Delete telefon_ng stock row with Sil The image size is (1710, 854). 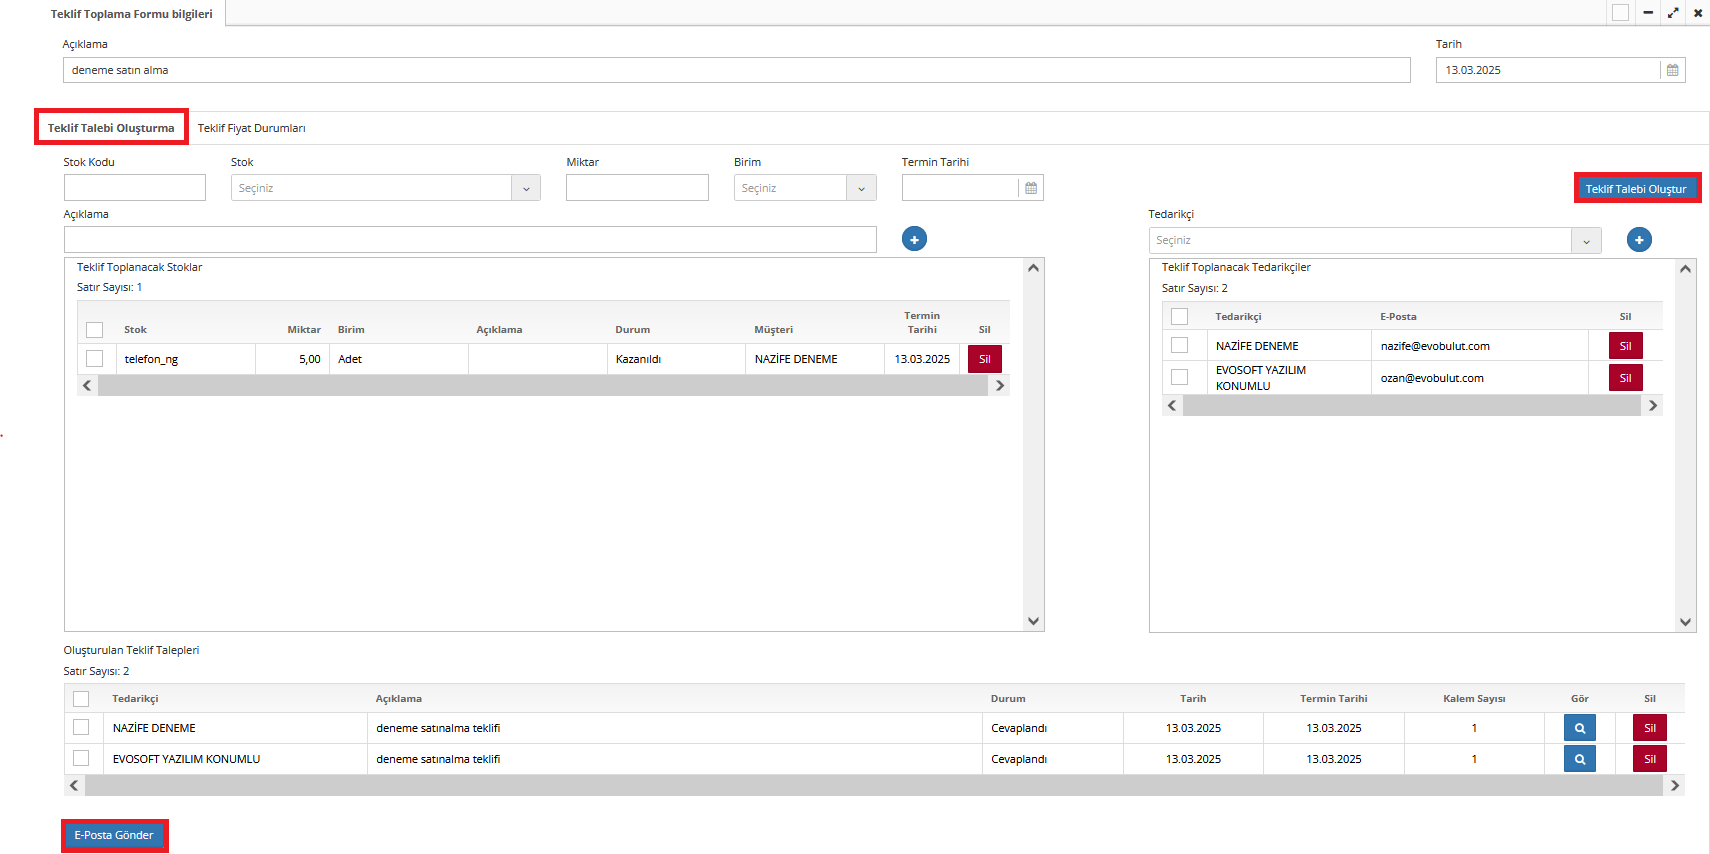point(984,359)
